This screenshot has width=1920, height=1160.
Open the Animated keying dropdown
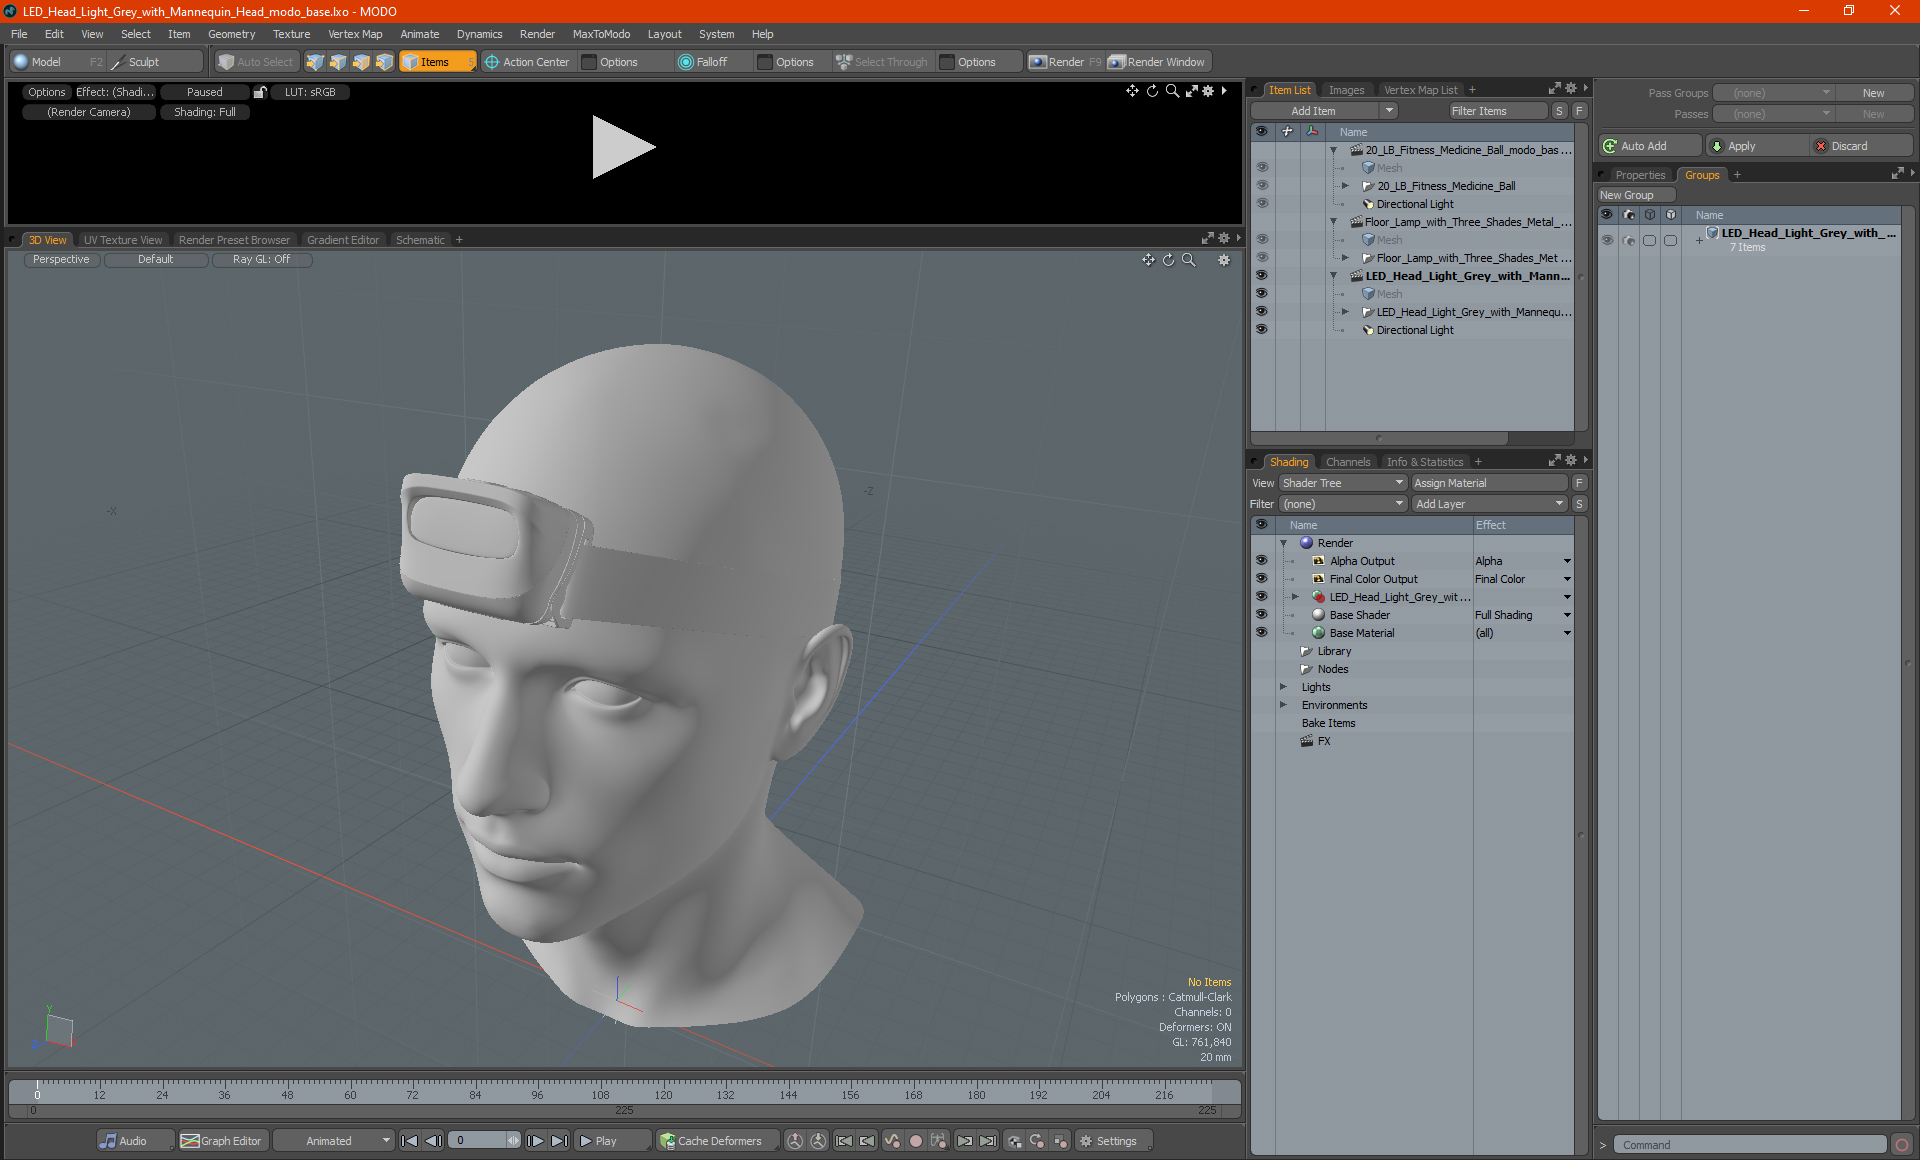tap(334, 1141)
